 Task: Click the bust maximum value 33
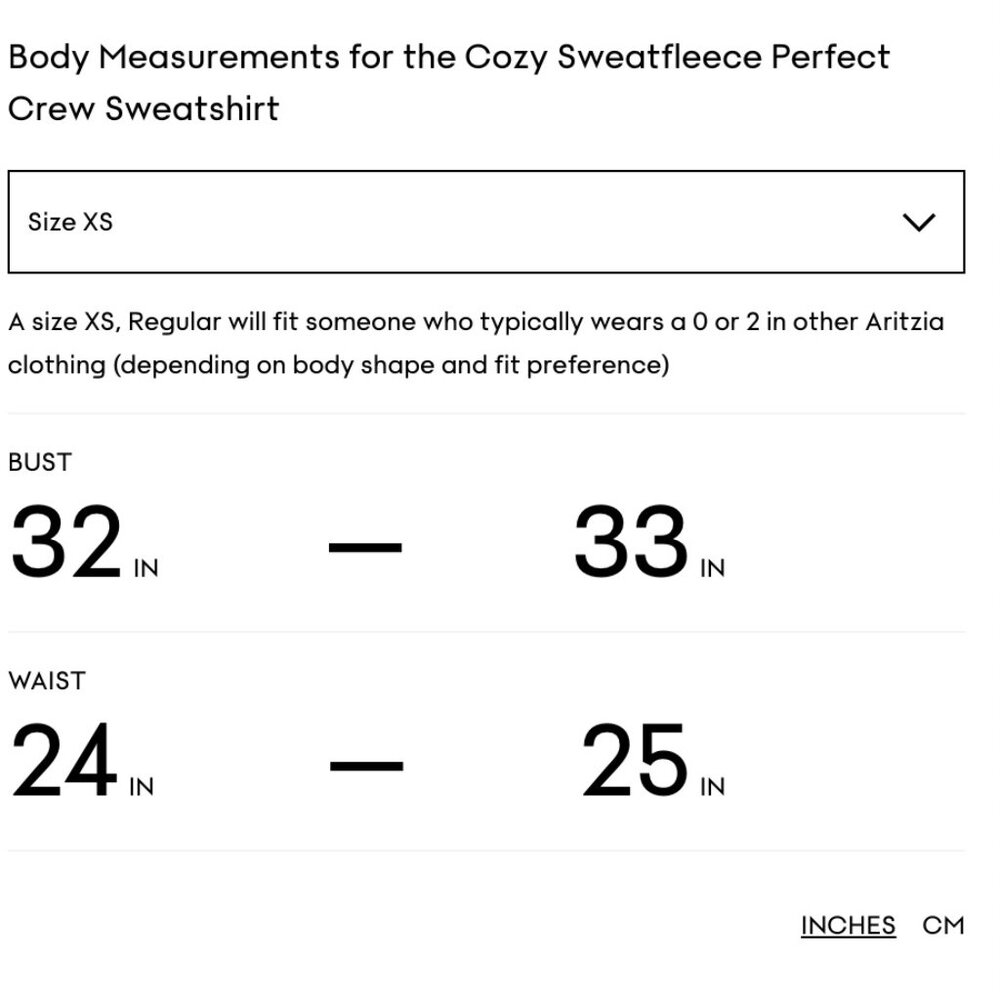click(630, 543)
